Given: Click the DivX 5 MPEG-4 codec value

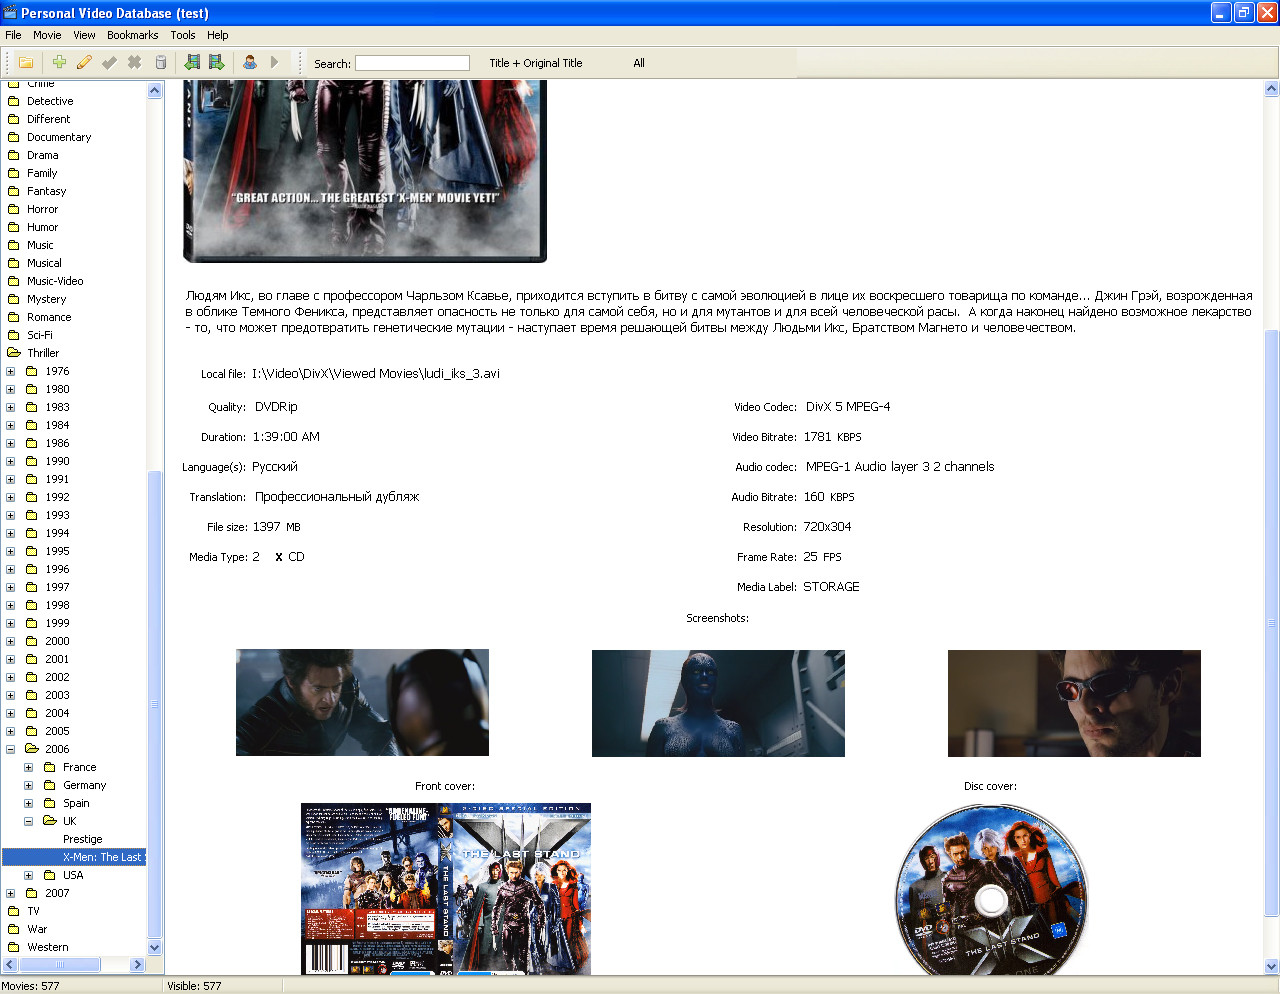Looking at the screenshot, I should 848,407.
